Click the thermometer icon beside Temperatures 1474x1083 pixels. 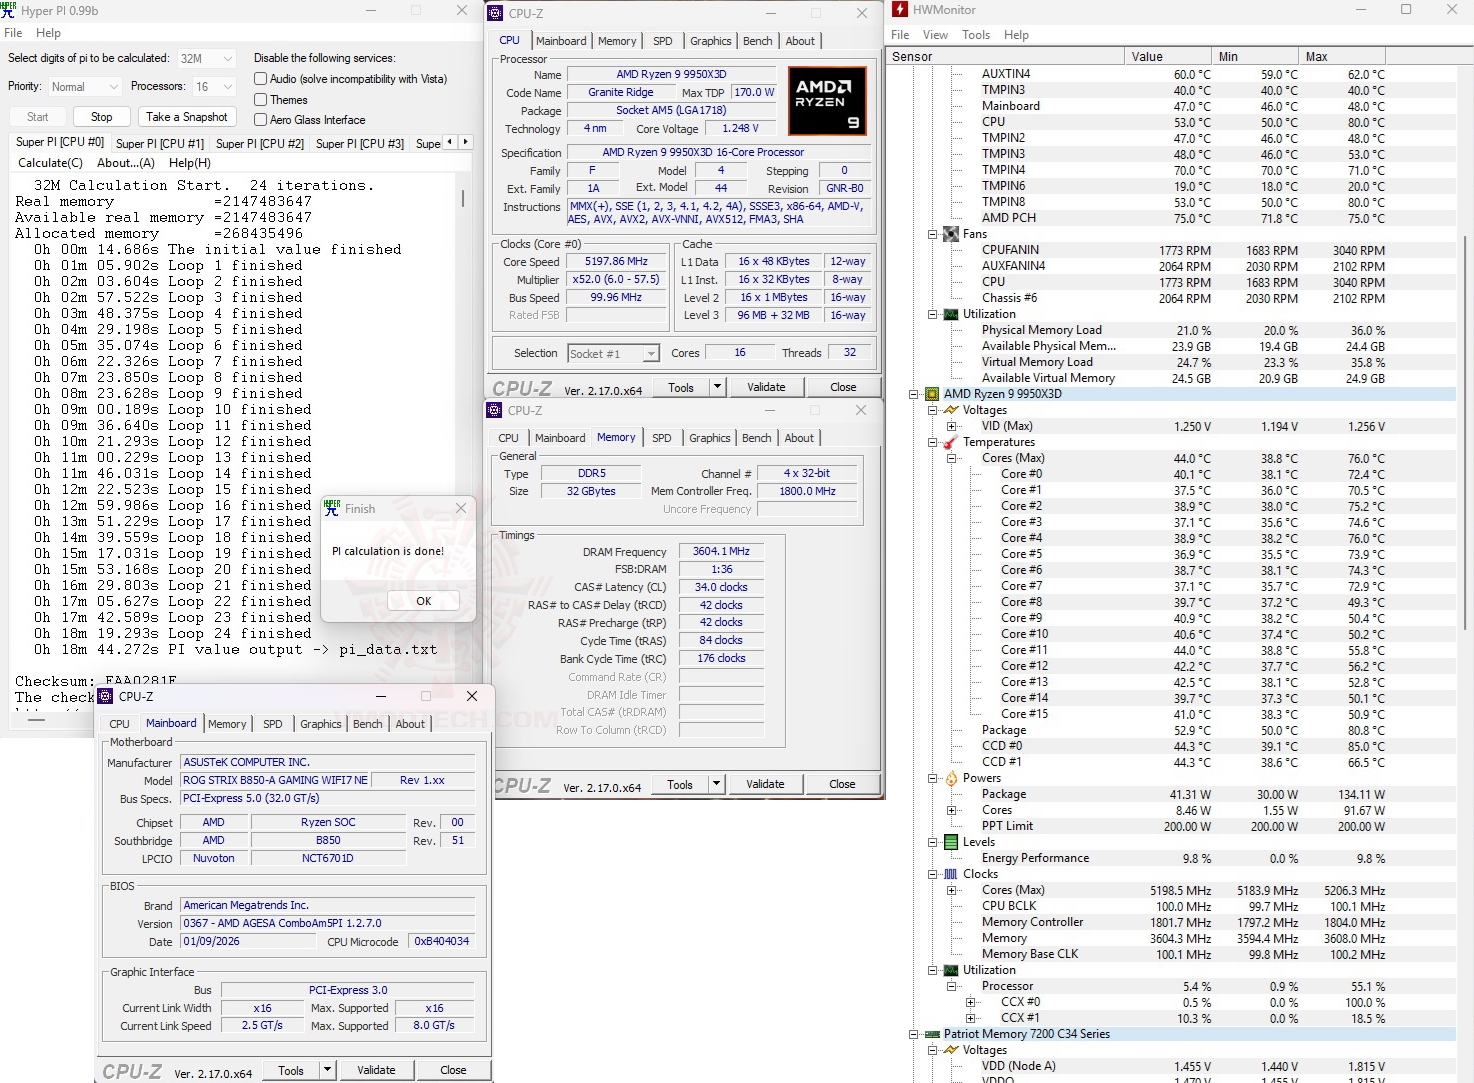click(950, 442)
